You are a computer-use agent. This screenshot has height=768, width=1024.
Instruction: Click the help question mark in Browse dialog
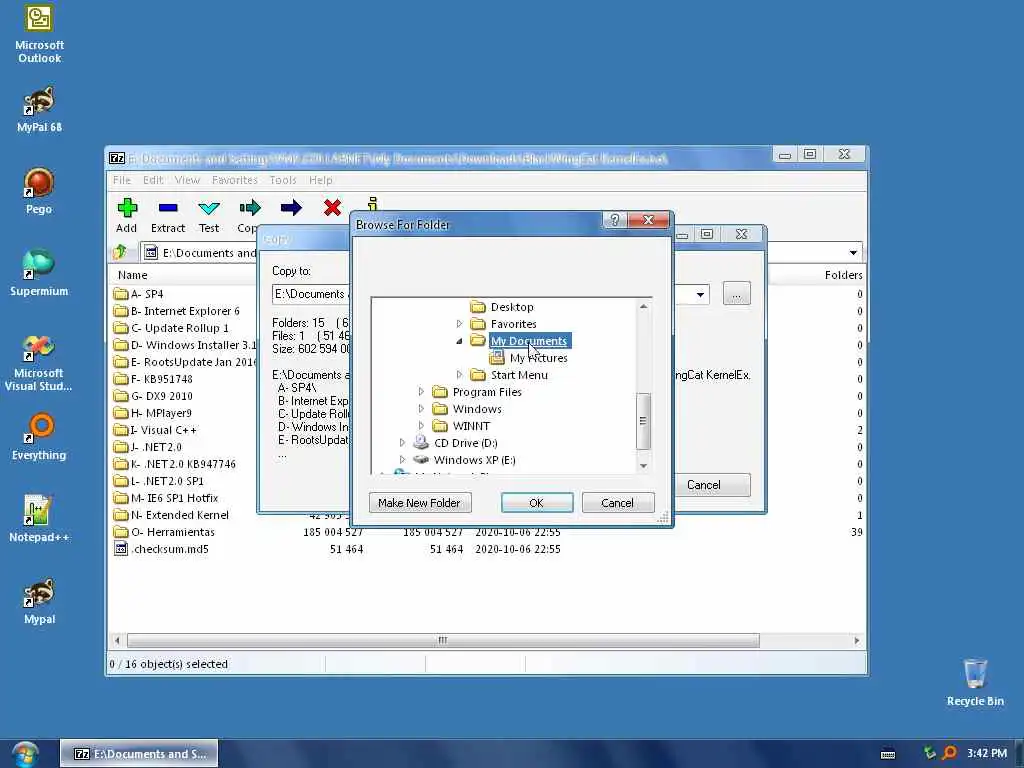[615, 220]
